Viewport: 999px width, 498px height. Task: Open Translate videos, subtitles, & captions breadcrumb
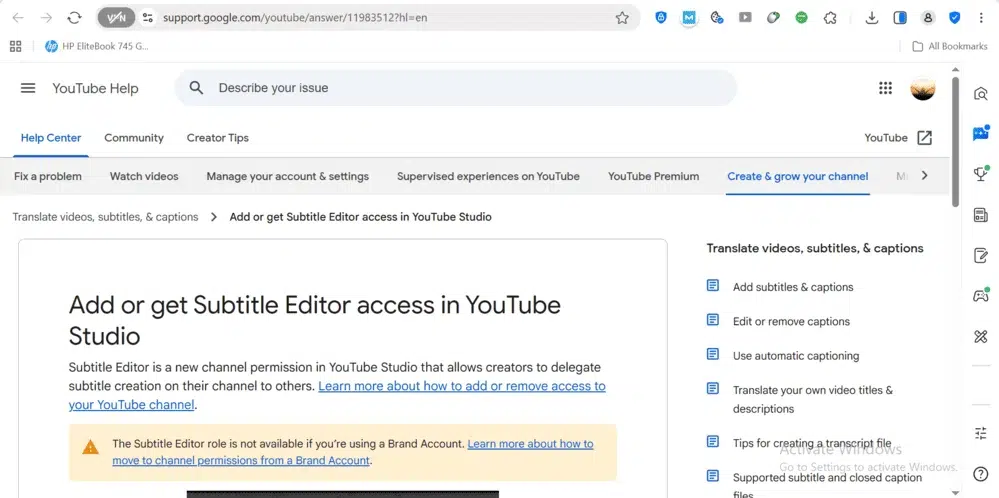click(x=105, y=217)
